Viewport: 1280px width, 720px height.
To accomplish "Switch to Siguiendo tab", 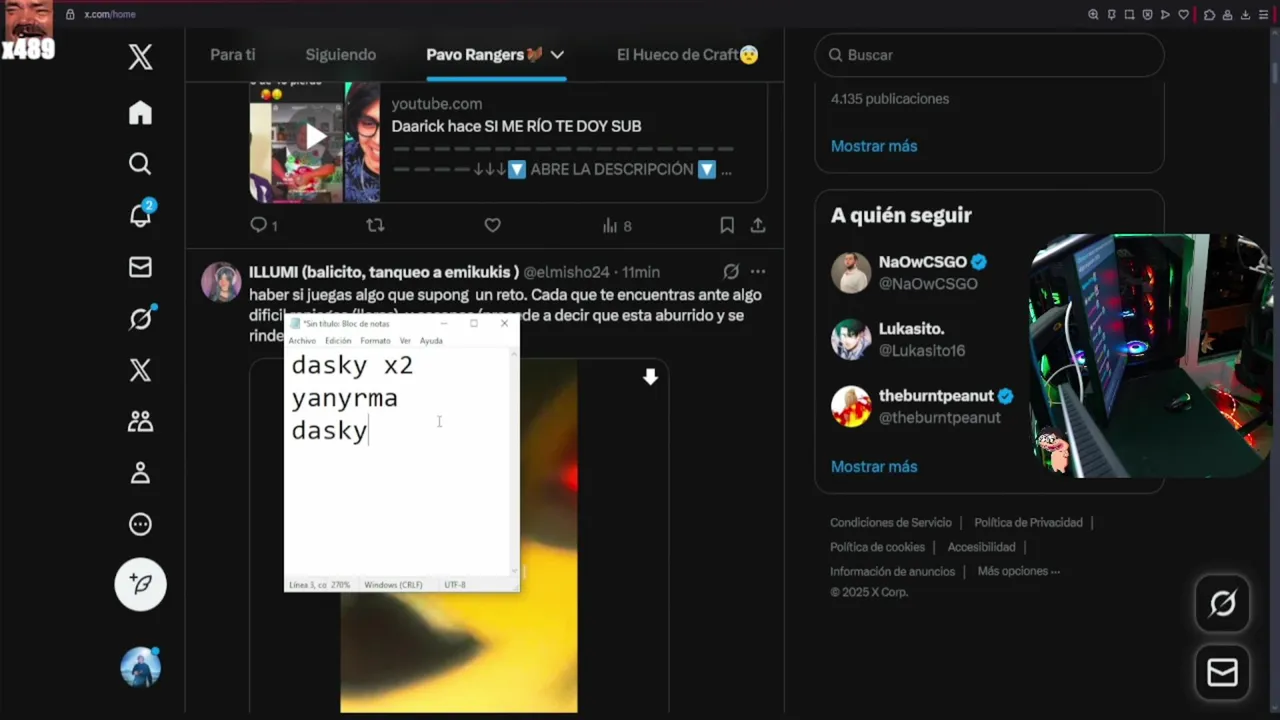I will click(x=341, y=55).
